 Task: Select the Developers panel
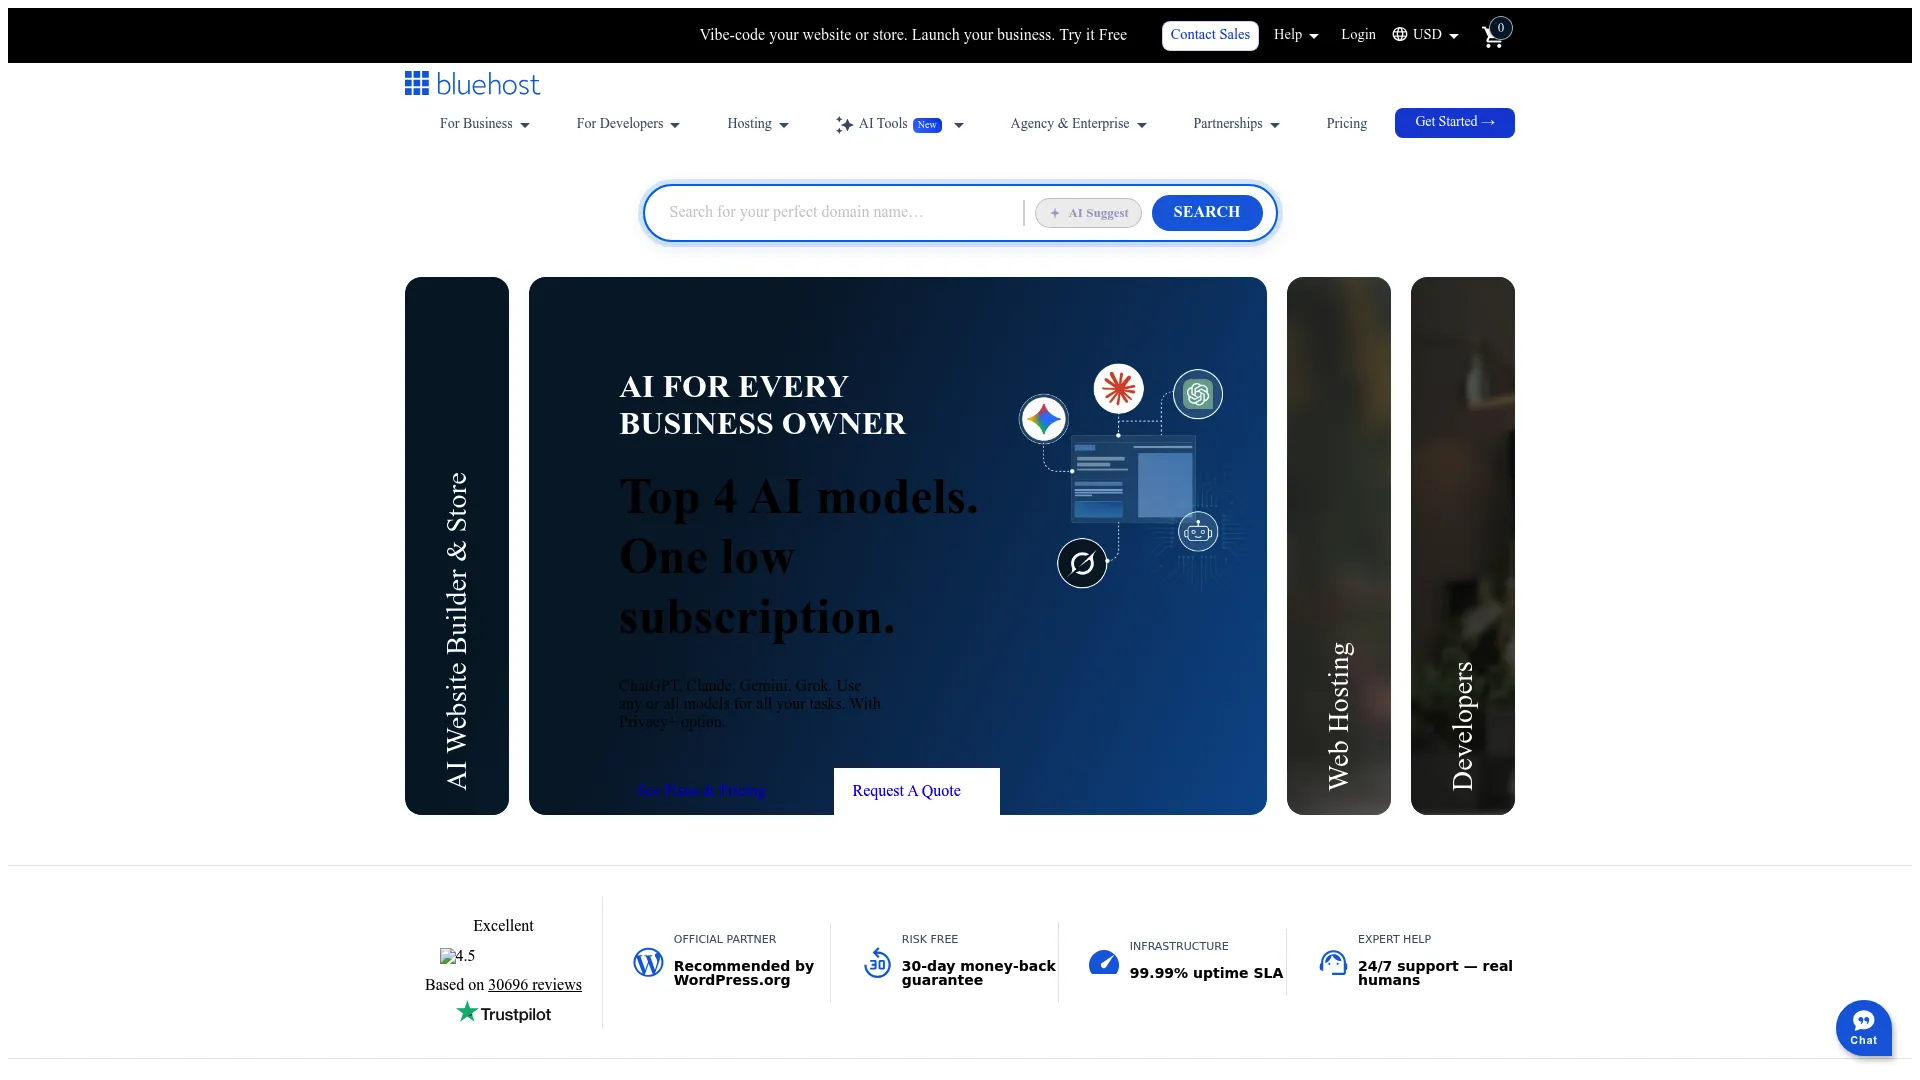point(1462,546)
